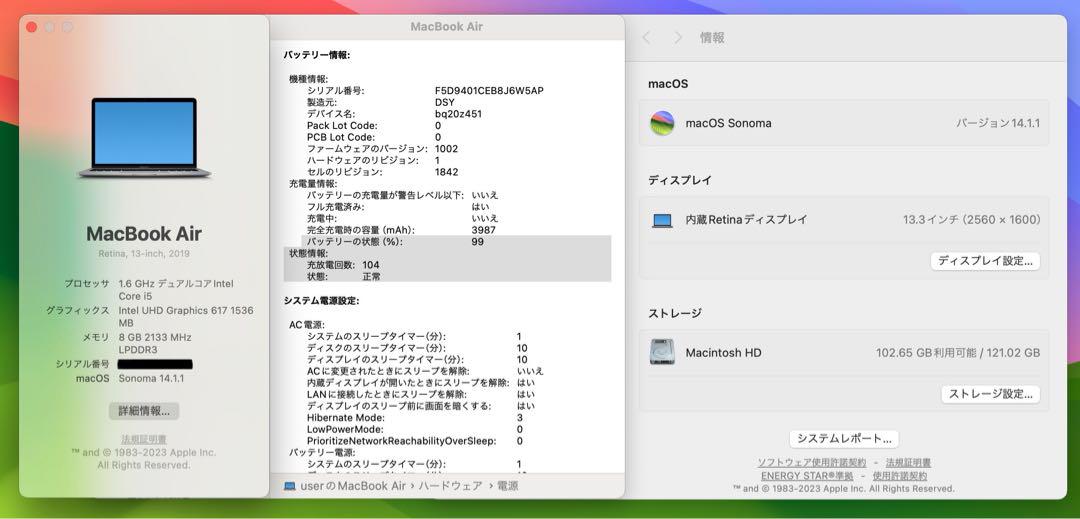Click Pack Lot Code row label

342,126
